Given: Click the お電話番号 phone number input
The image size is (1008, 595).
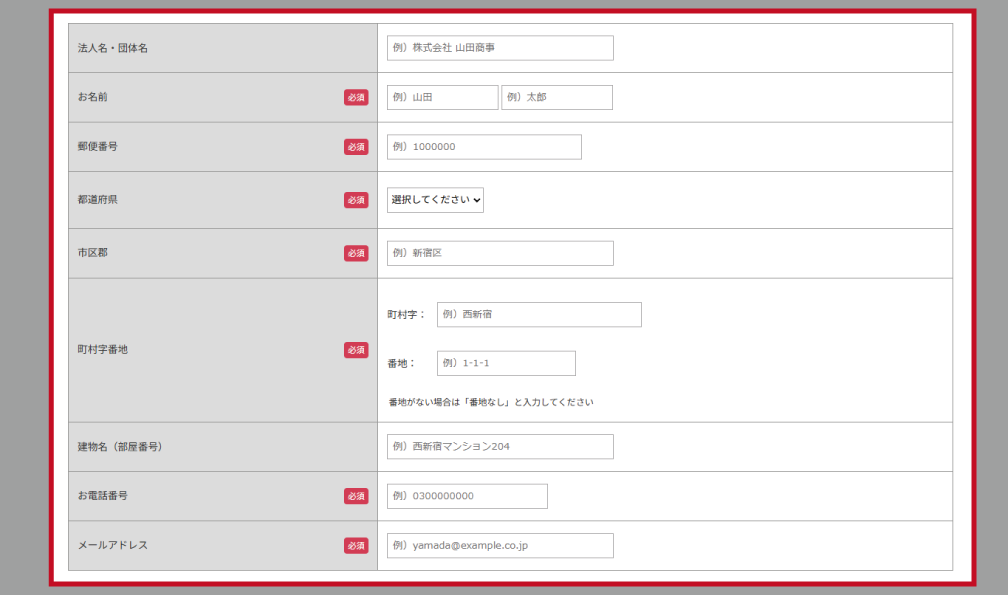Looking at the screenshot, I should [x=467, y=496].
